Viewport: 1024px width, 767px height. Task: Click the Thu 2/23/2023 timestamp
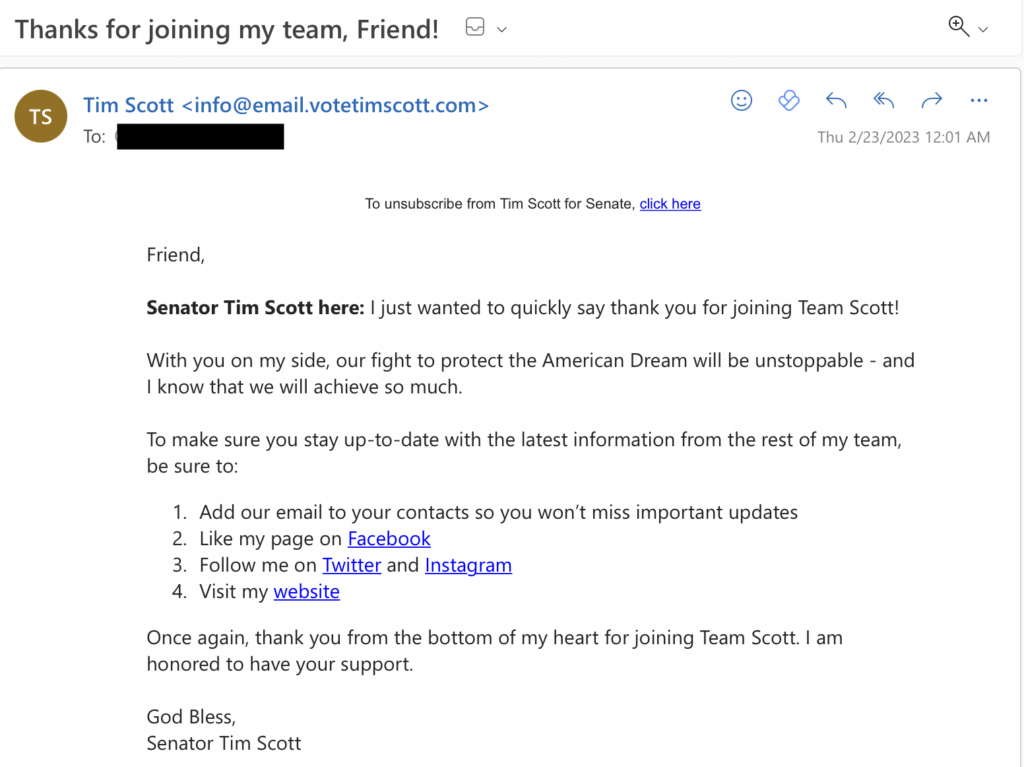903,137
